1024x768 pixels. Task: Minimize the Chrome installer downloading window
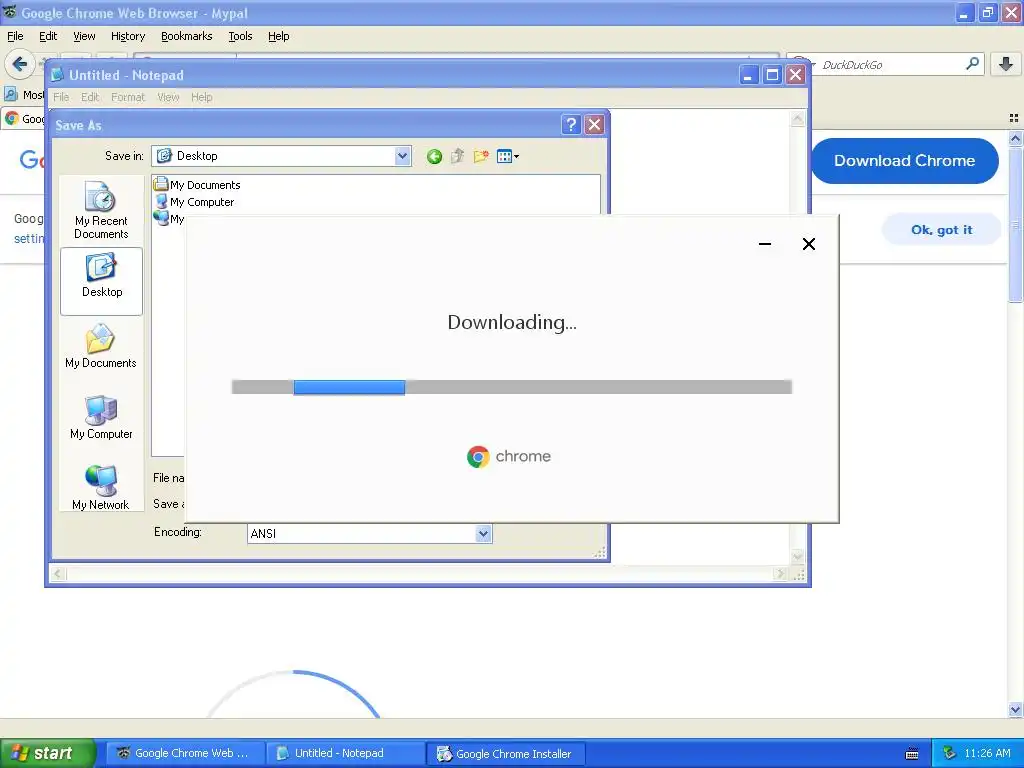[x=765, y=244]
